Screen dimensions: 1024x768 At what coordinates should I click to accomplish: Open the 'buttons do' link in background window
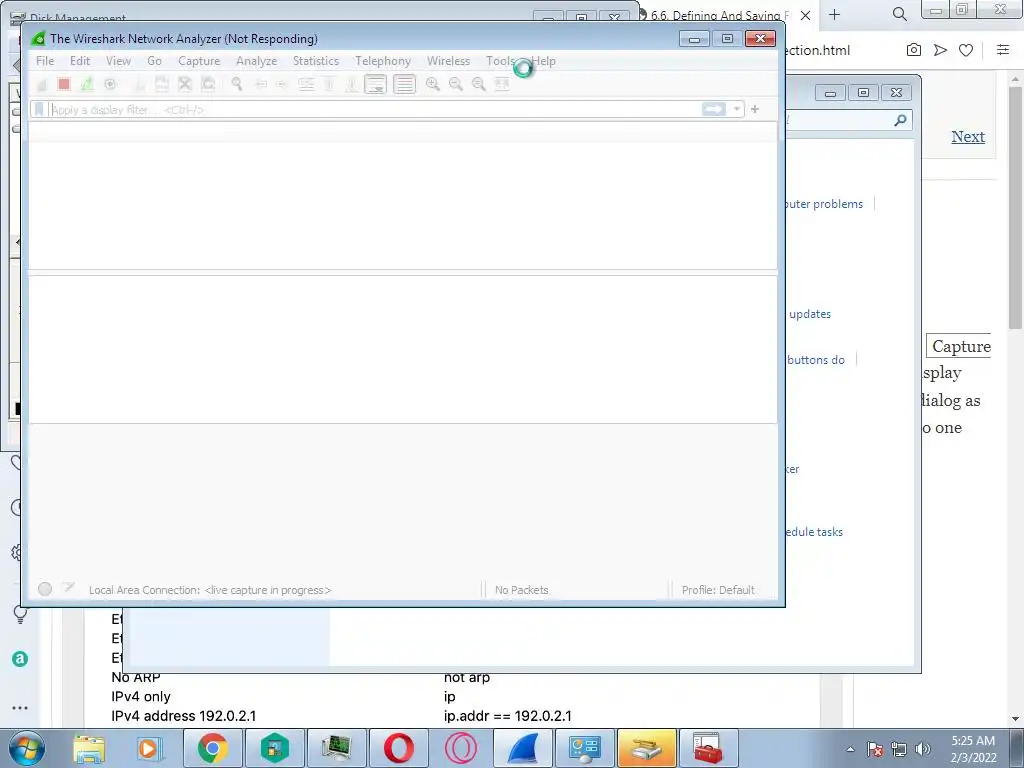pos(815,360)
